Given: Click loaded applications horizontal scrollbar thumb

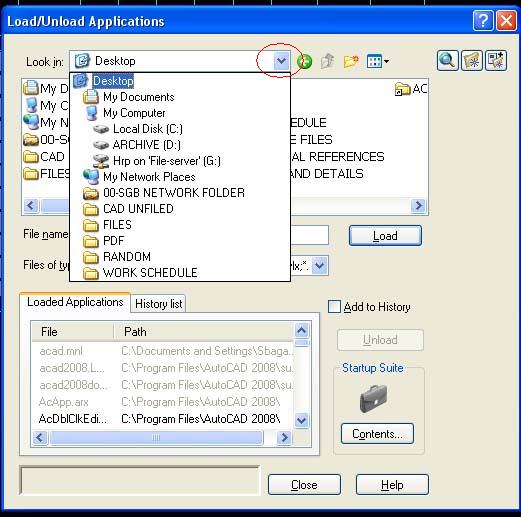Looking at the screenshot, I should (156, 437).
